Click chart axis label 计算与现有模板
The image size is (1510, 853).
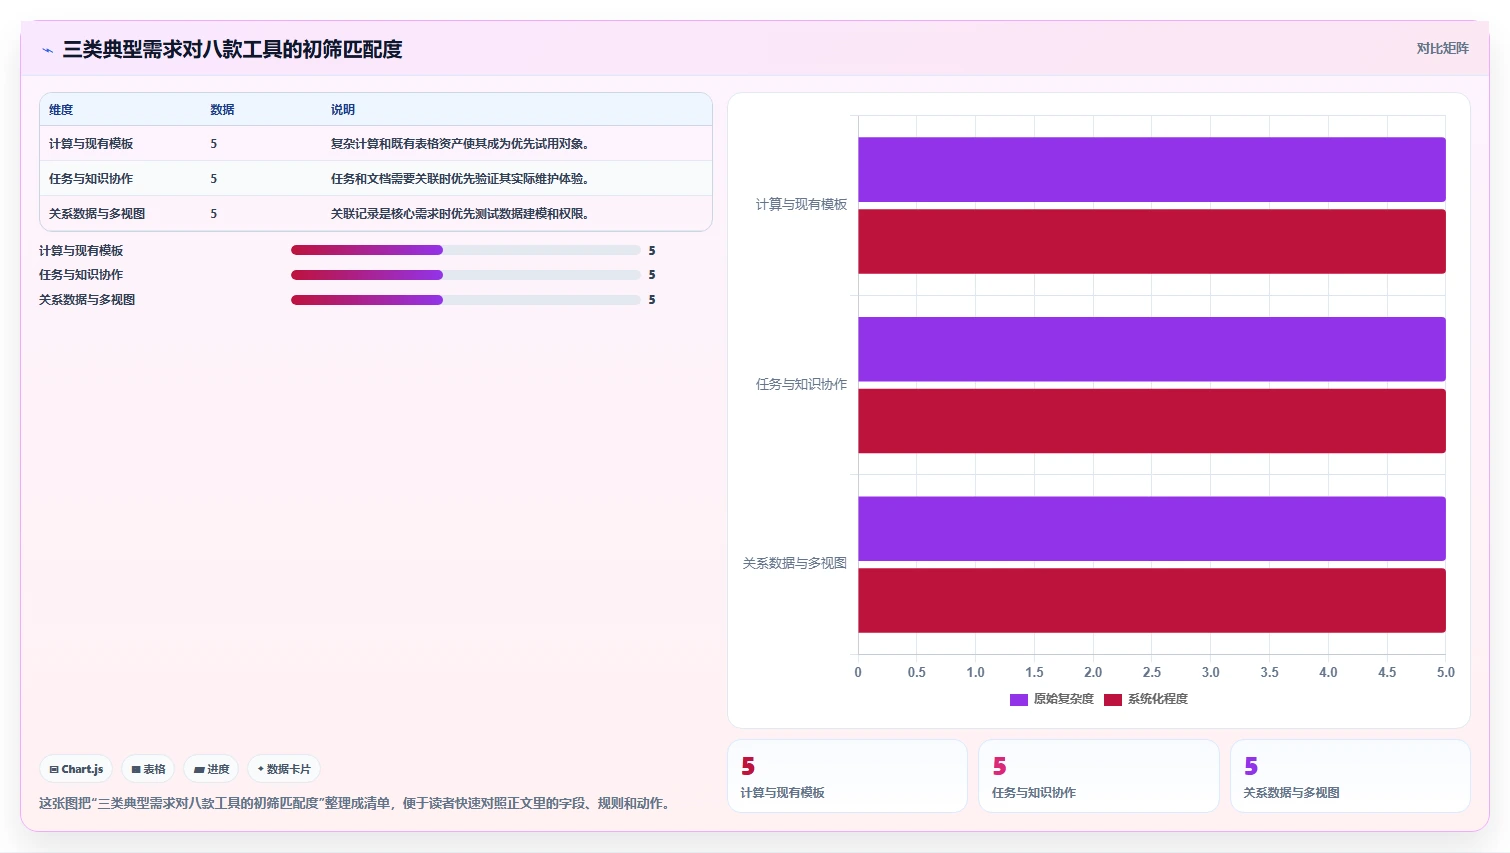coord(801,205)
